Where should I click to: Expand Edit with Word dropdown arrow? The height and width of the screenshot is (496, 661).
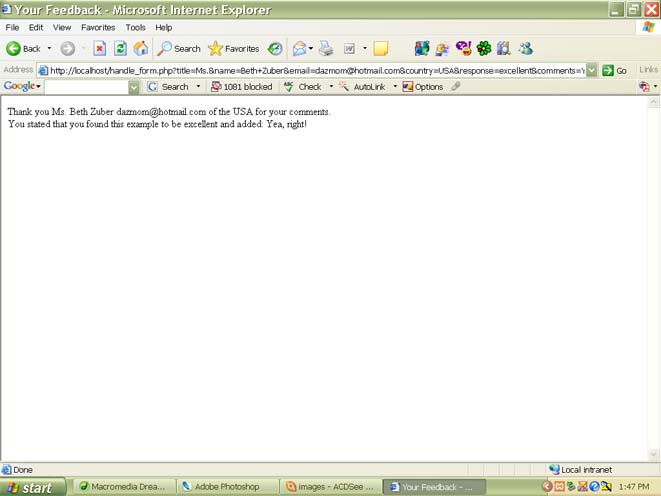365,49
